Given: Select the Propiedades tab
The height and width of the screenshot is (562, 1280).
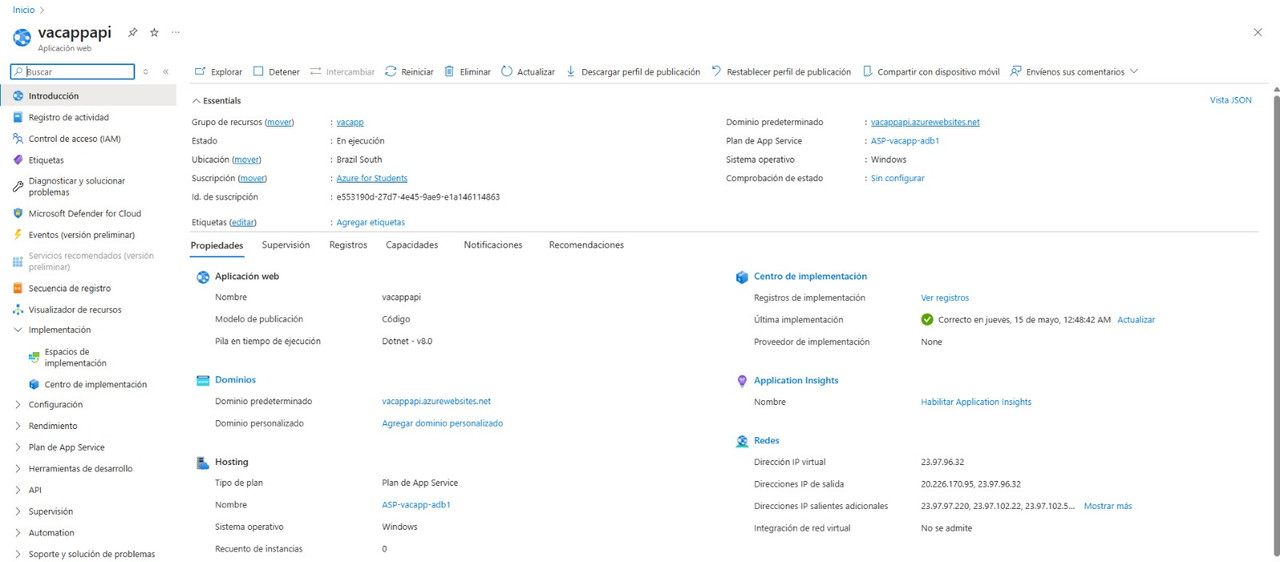Looking at the screenshot, I should click(217, 245).
